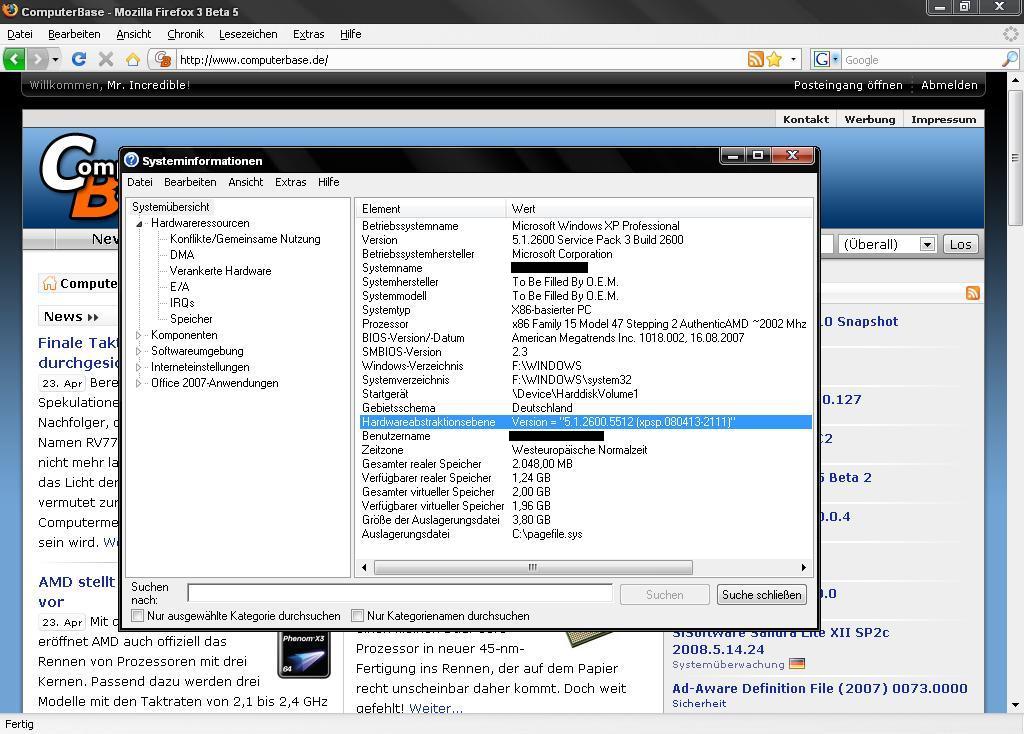Screen dimensions: 1024x734
Task: Open the address bar history dropdown
Action: coord(793,59)
